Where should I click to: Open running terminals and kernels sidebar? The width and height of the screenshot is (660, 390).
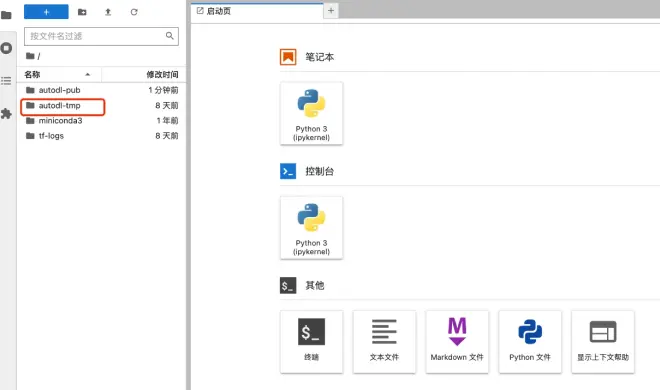pyautogui.click(x=6, y=48)
